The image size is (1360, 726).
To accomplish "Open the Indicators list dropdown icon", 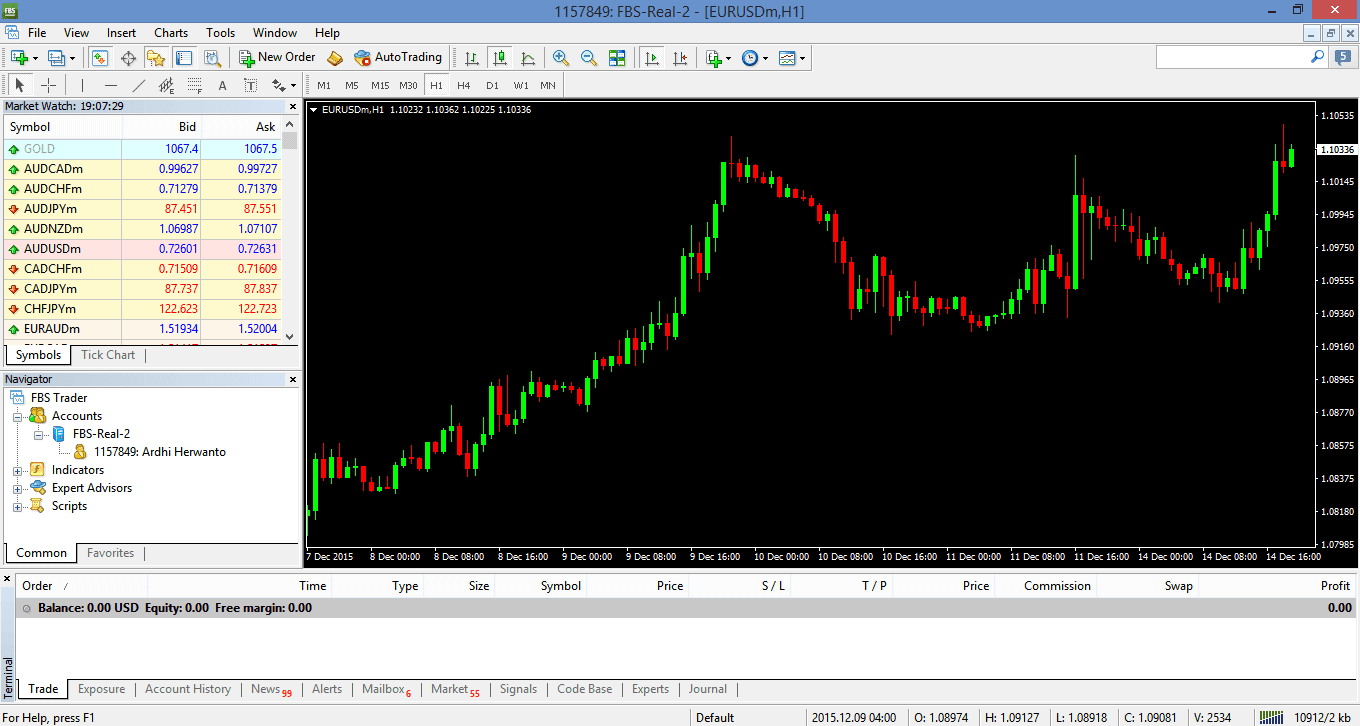I will tap(718, 58).
